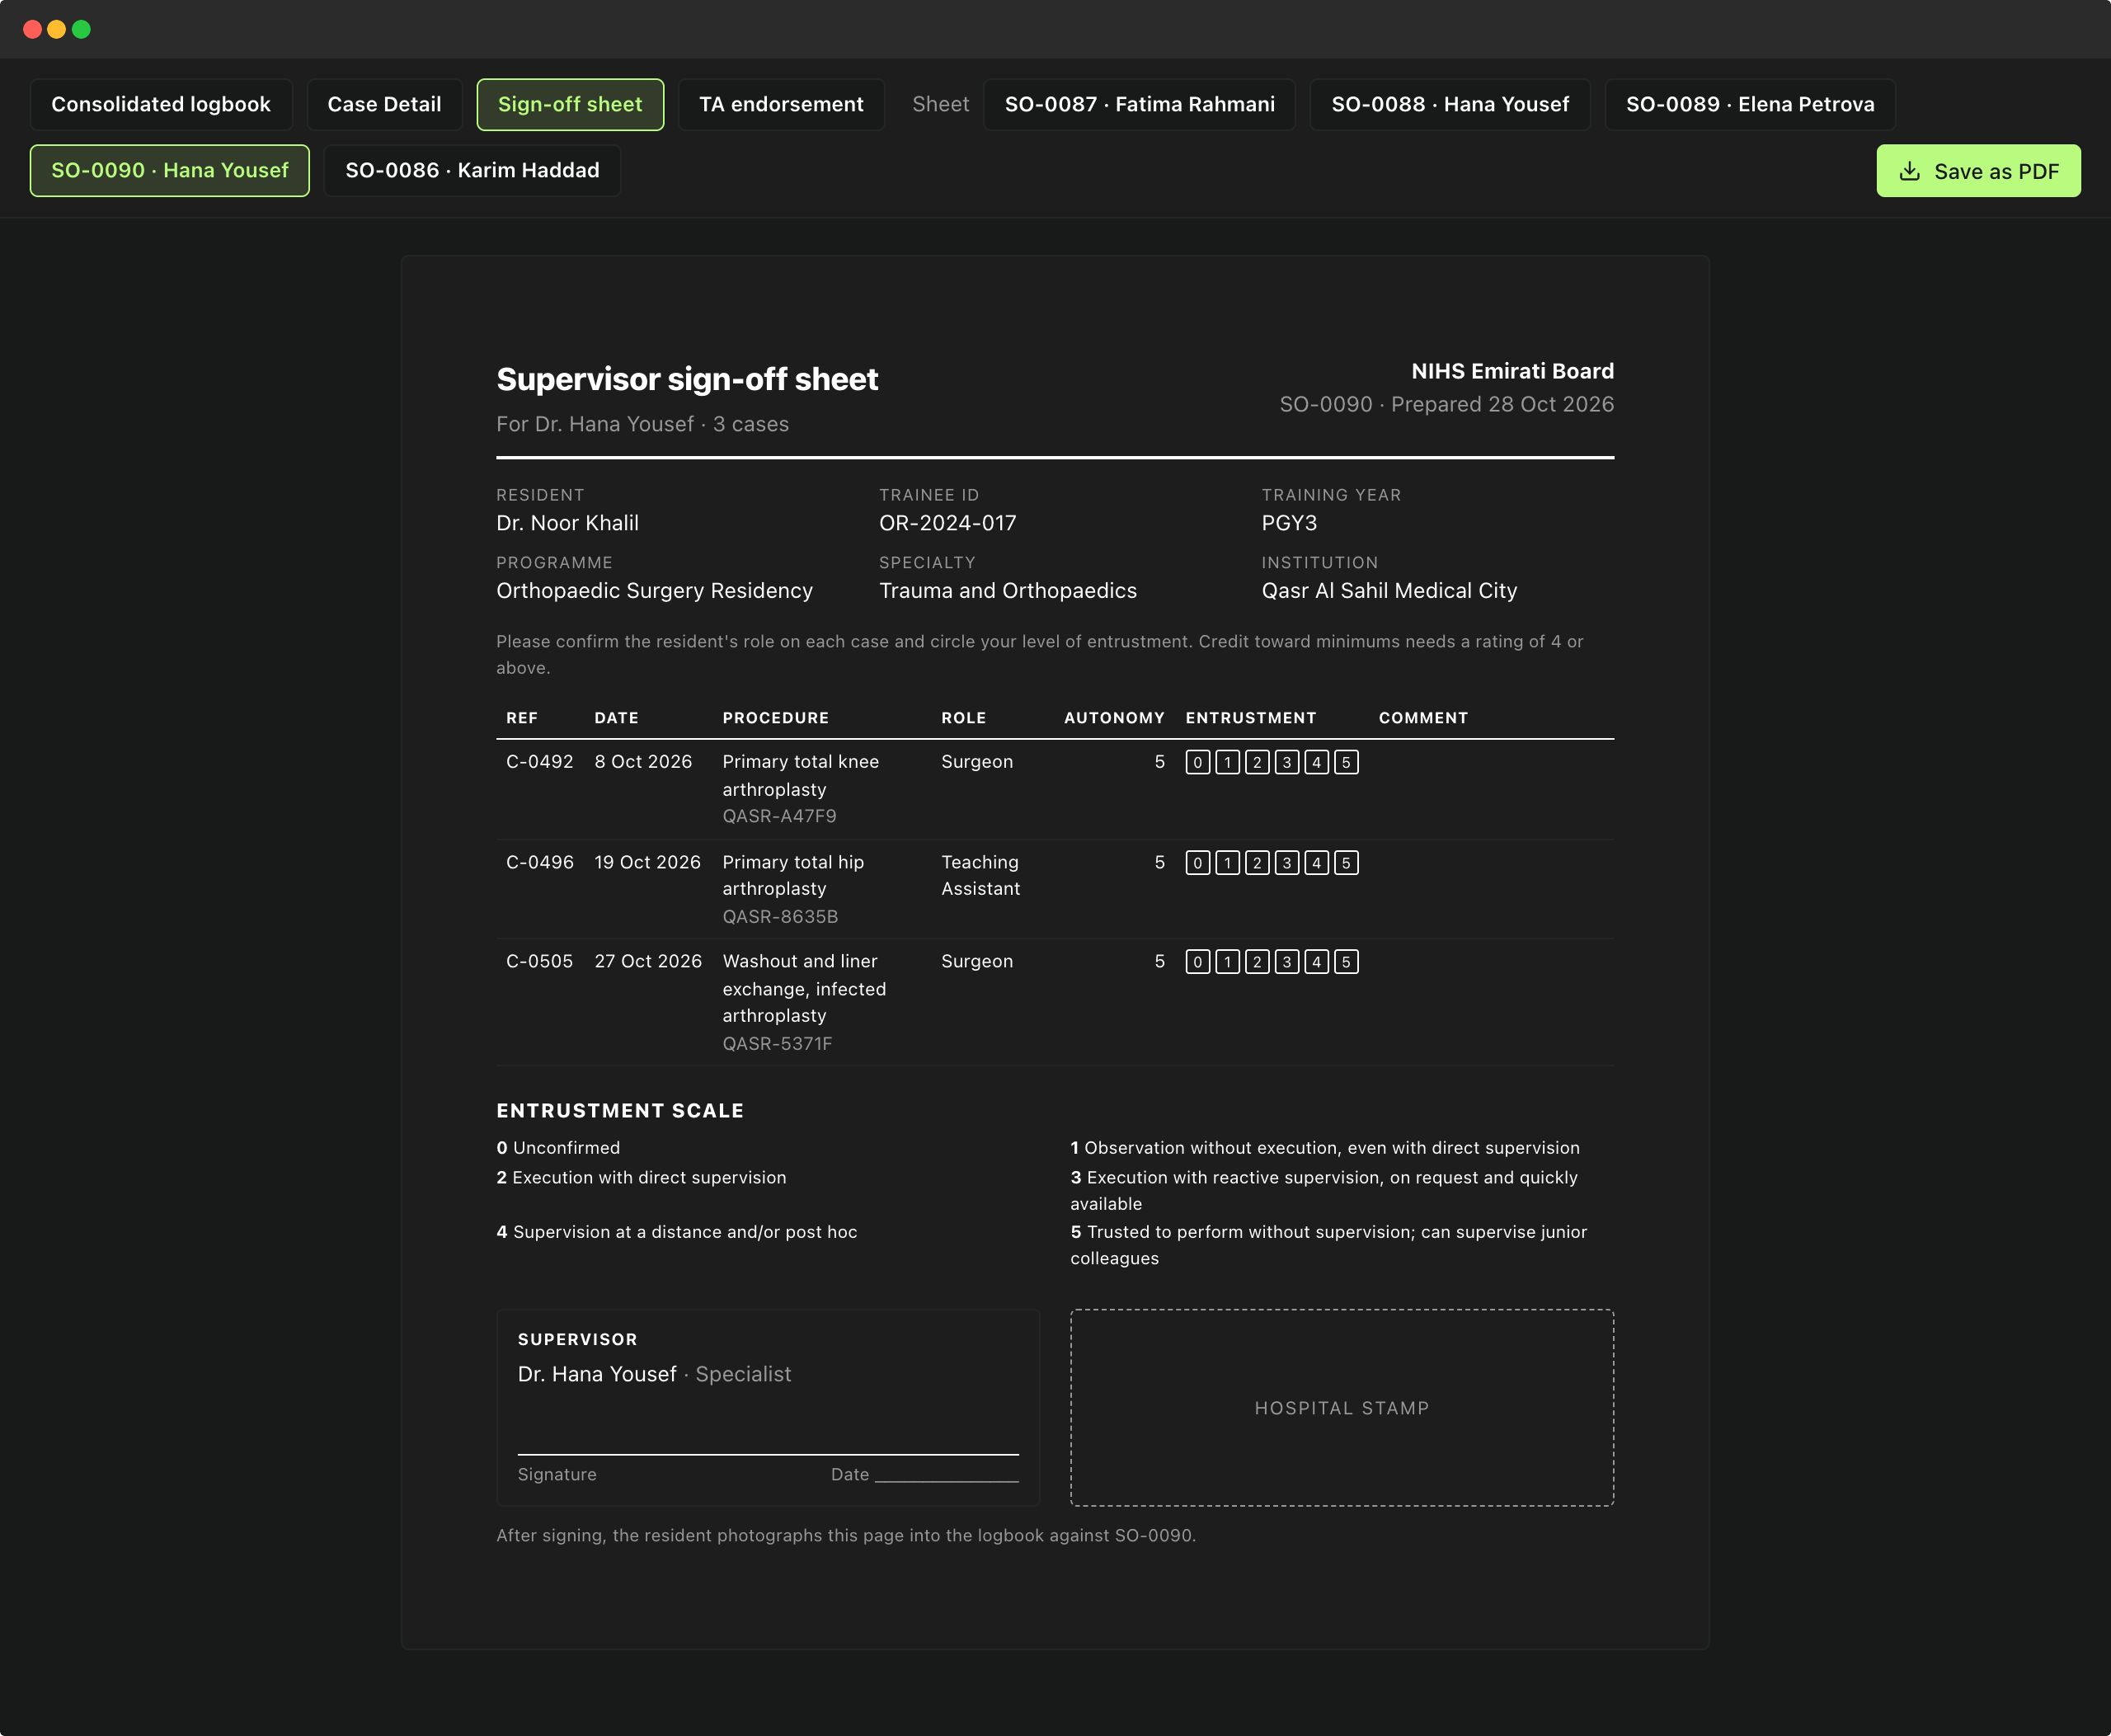This screenshot has height=1736, width=2111.
Task: Click case reference C-0496
Action: 540,862
